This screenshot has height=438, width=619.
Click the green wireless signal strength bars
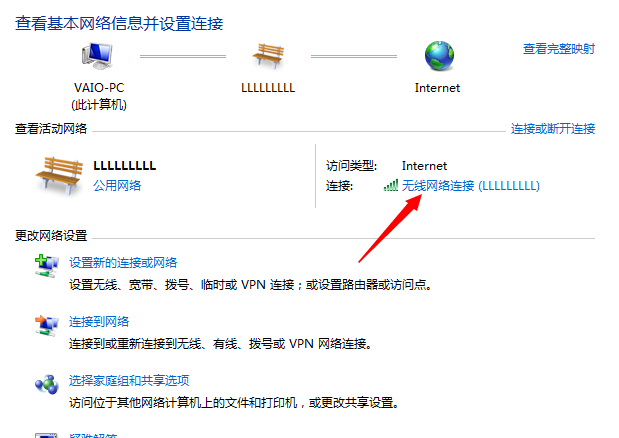[391, 185]
